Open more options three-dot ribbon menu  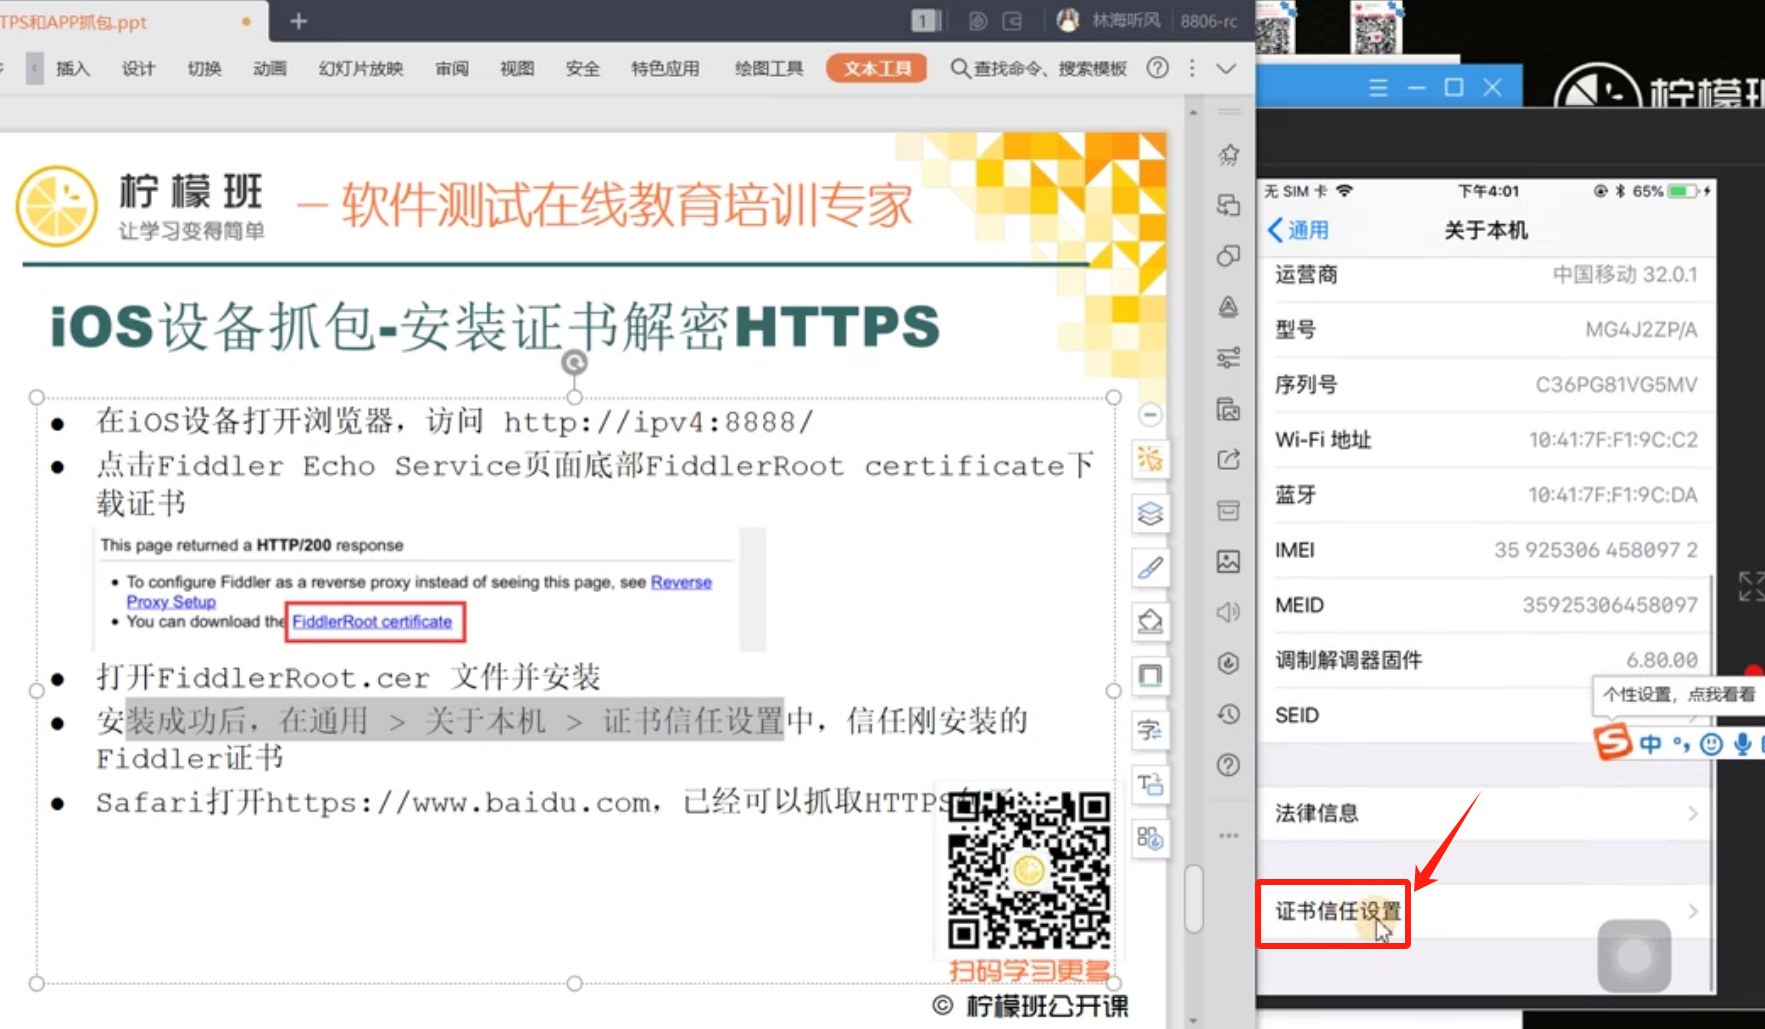(x=1192, y=68)
